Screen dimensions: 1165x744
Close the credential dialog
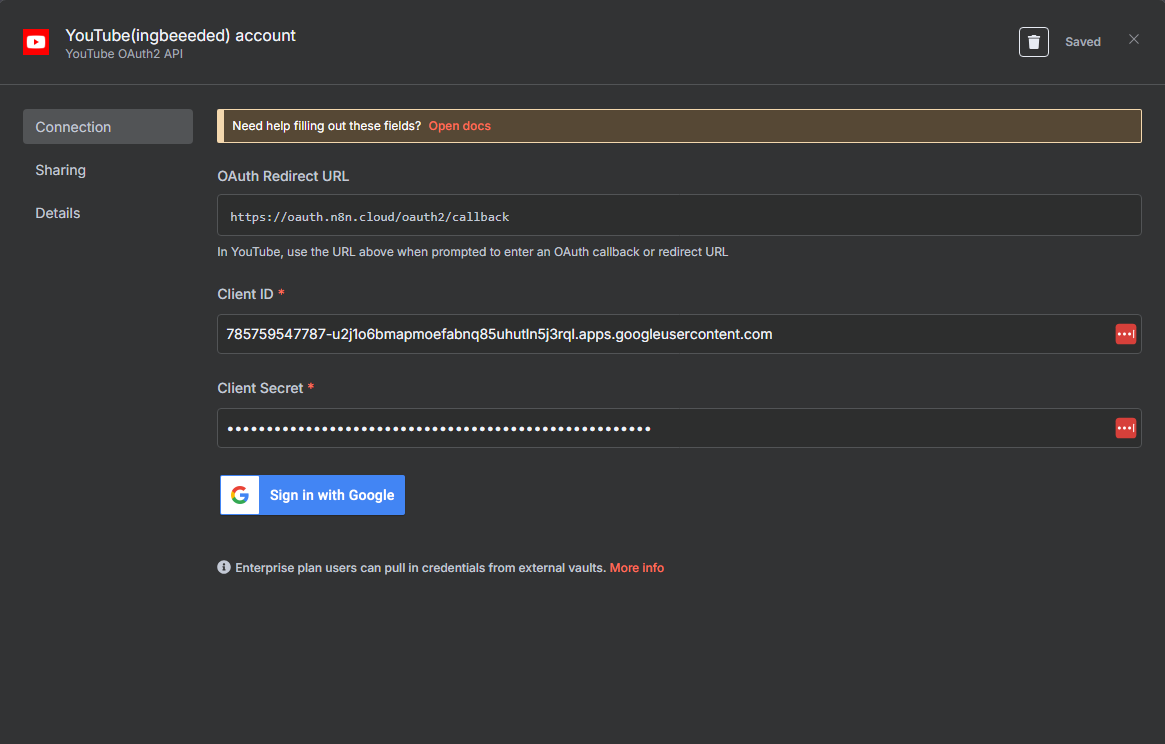point(1134,39)
